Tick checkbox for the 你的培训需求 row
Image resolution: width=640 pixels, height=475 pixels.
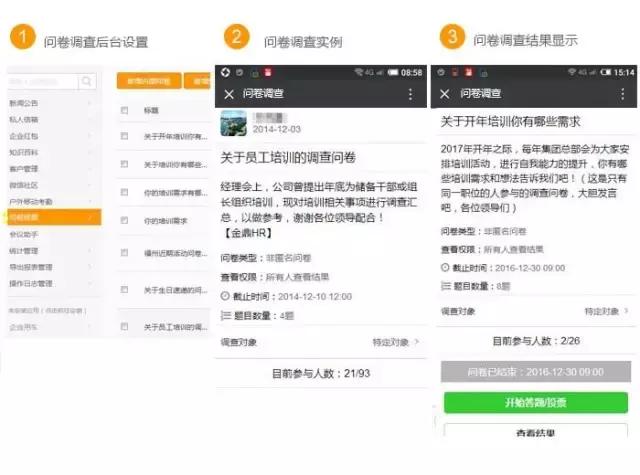[124, 220]
